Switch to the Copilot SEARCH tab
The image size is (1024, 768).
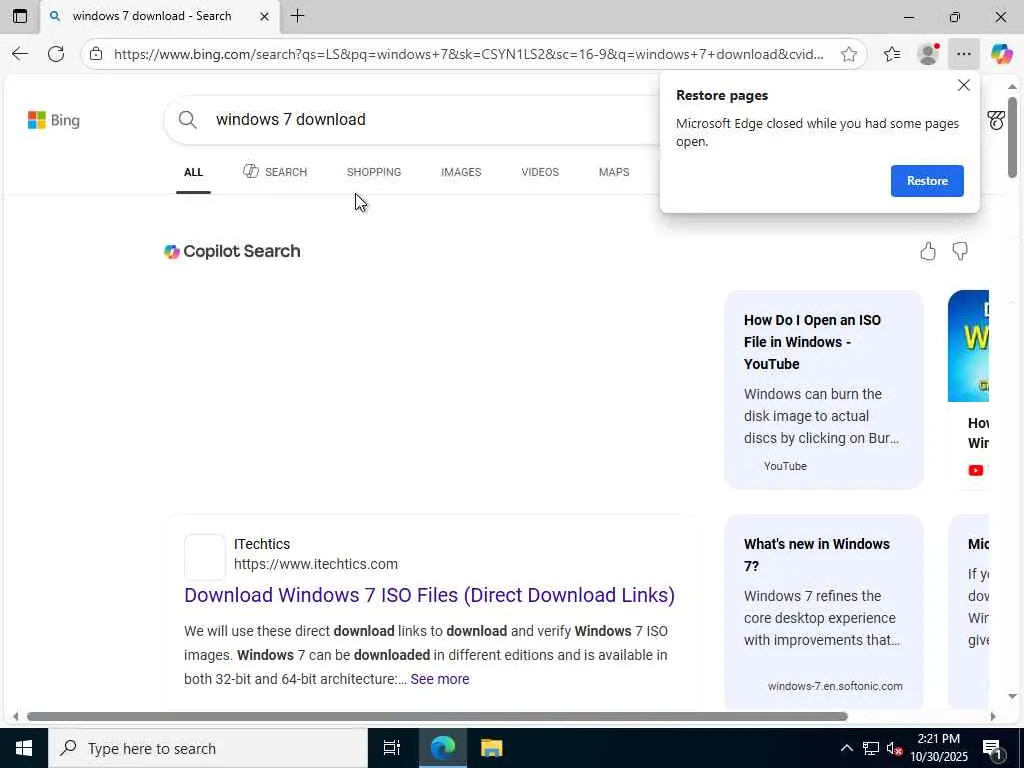pos(275,172)
